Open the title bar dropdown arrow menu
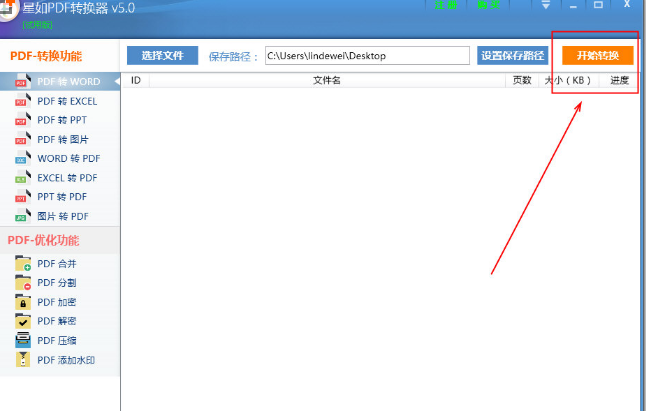Image resolution: width=646 pixels, height=411 pixels. coord(546,5)
